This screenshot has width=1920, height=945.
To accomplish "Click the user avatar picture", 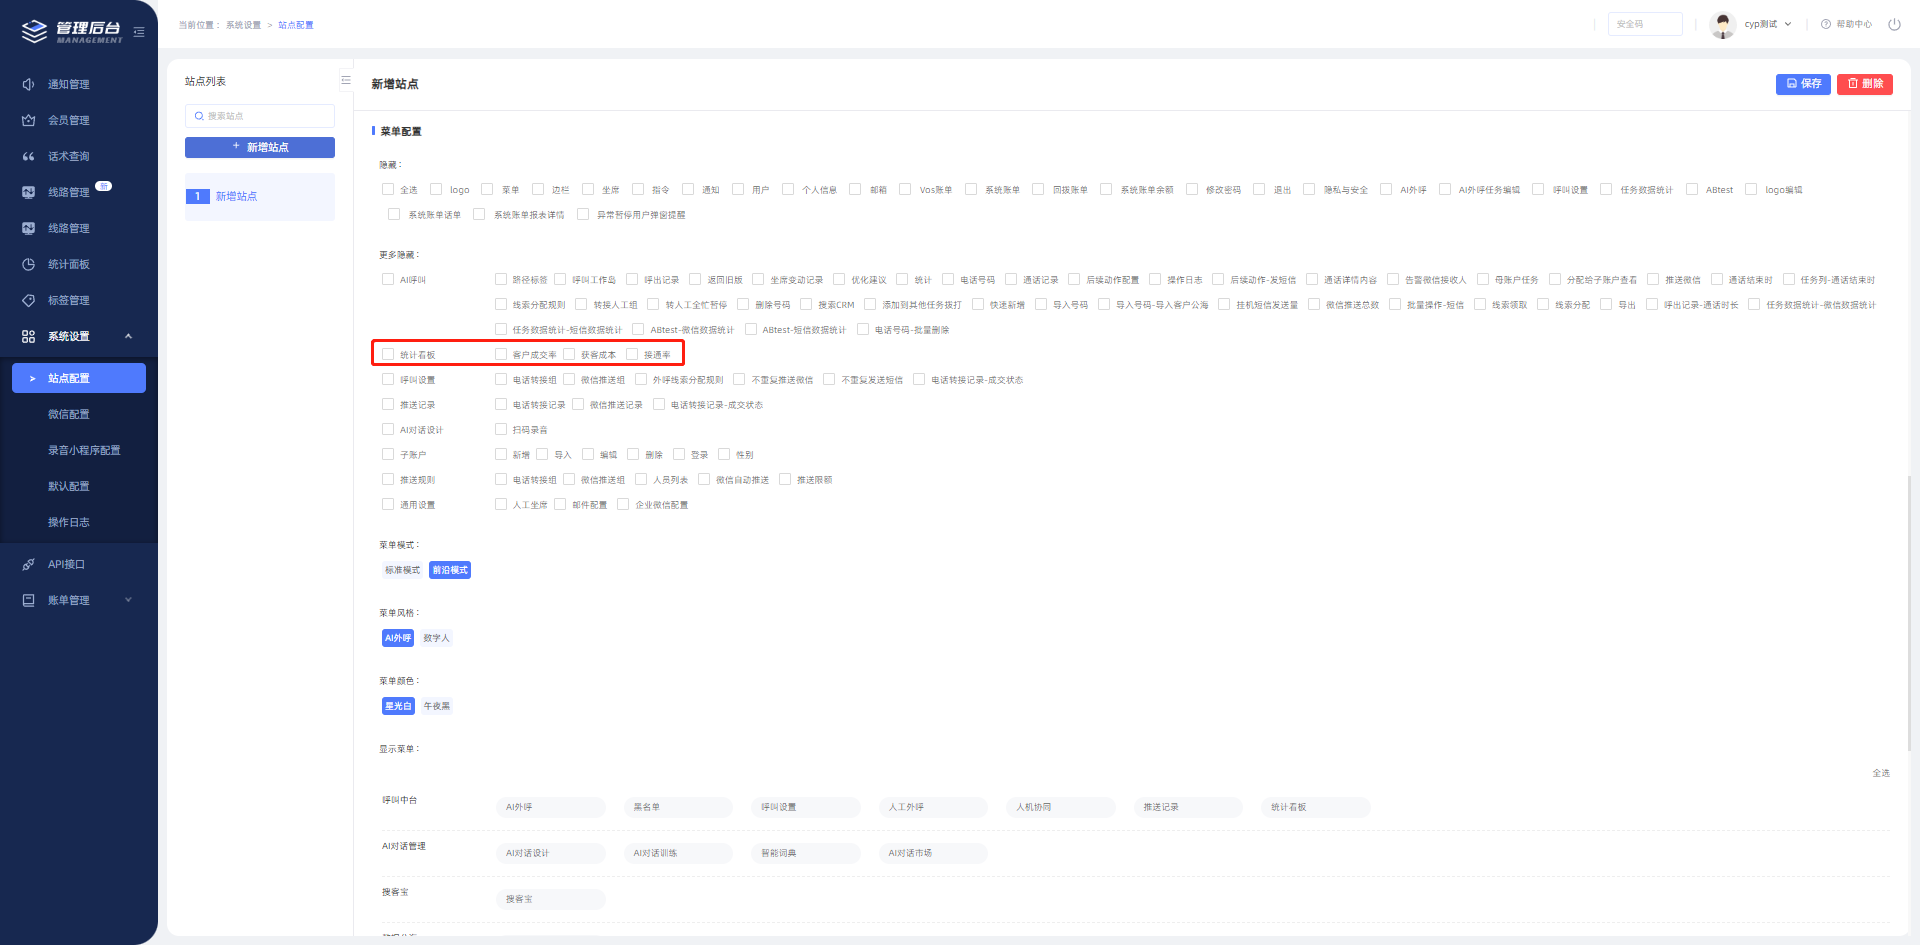I will point(1723,24).
